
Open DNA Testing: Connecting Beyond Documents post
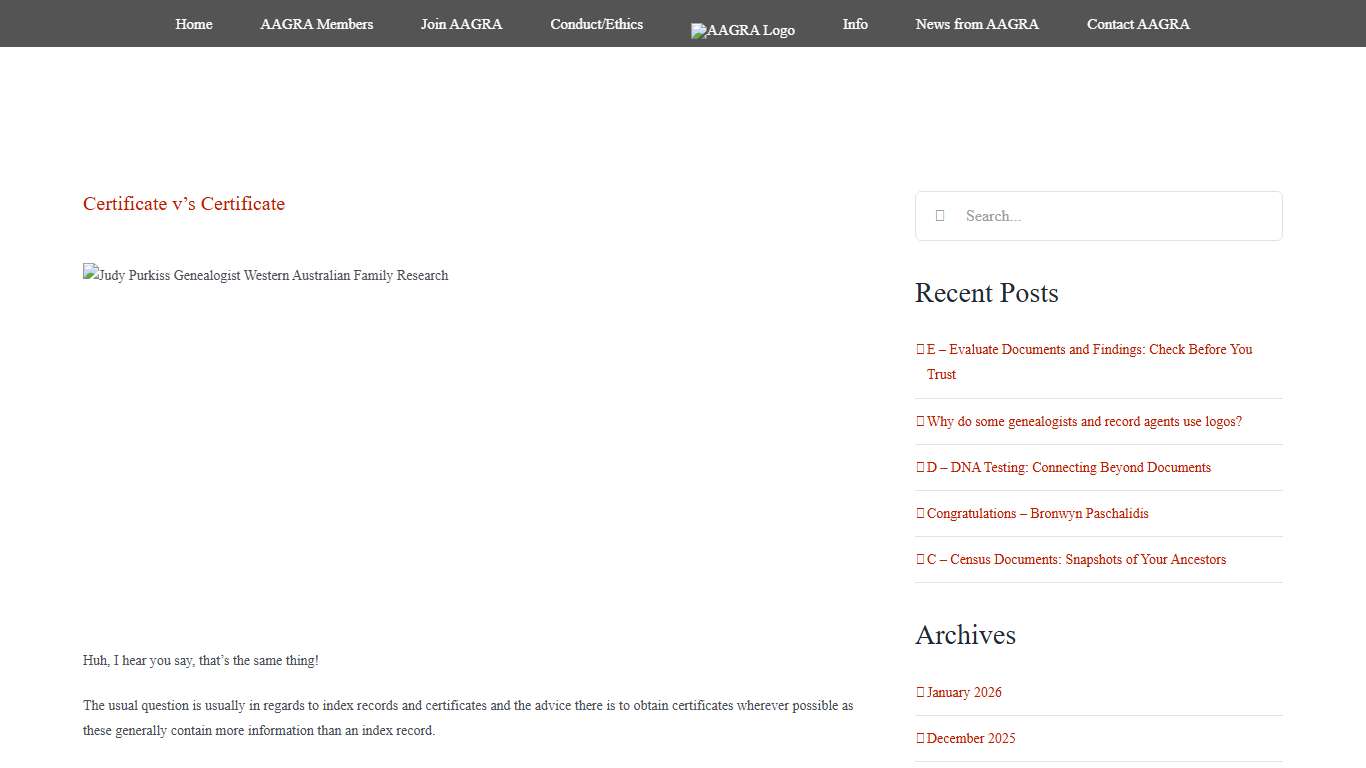[1068, 468]
